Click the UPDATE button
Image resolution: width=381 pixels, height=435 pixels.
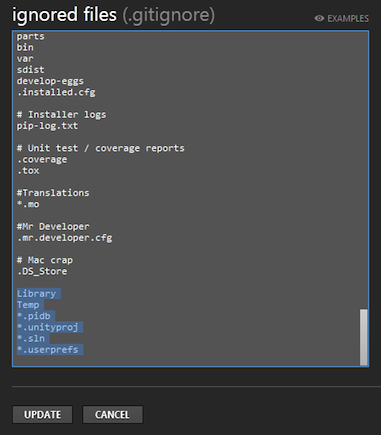pos(42,415)
